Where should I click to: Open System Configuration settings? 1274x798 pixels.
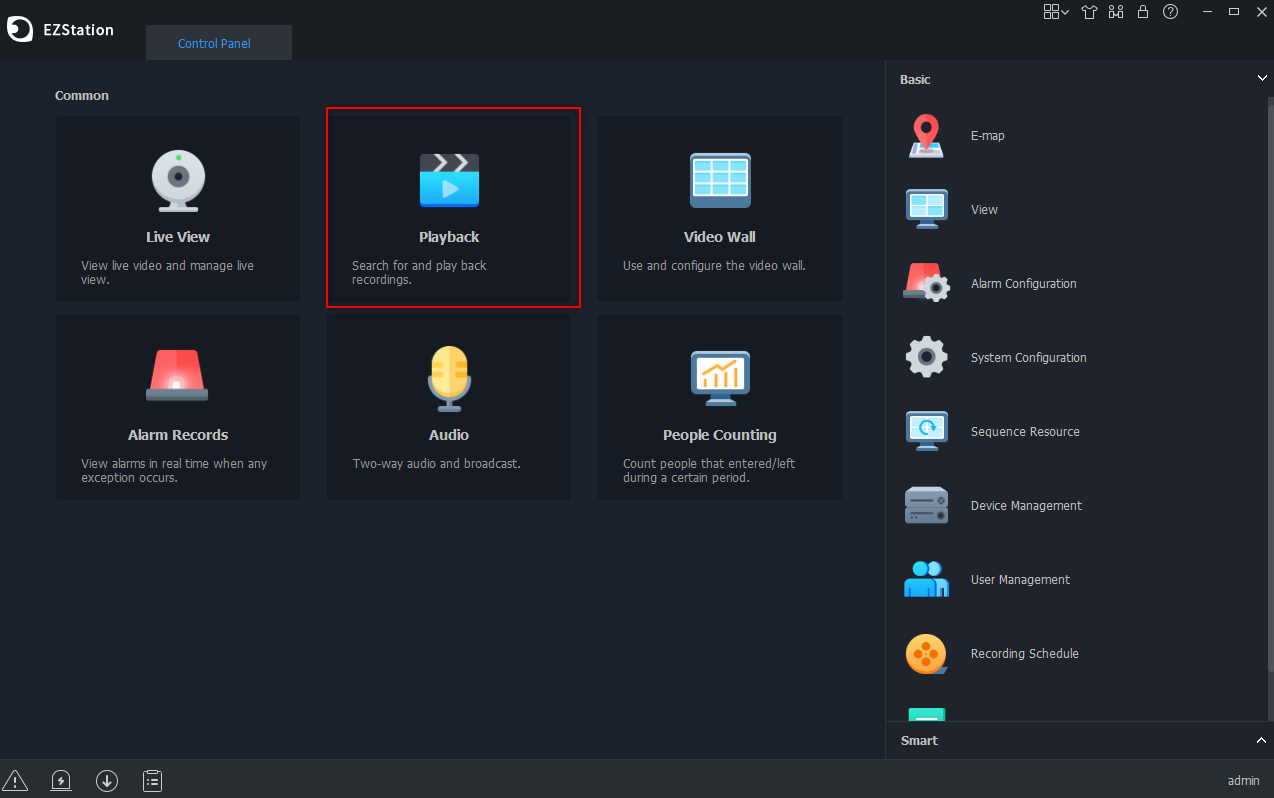pyautogui.click(x=1027, y=358)
